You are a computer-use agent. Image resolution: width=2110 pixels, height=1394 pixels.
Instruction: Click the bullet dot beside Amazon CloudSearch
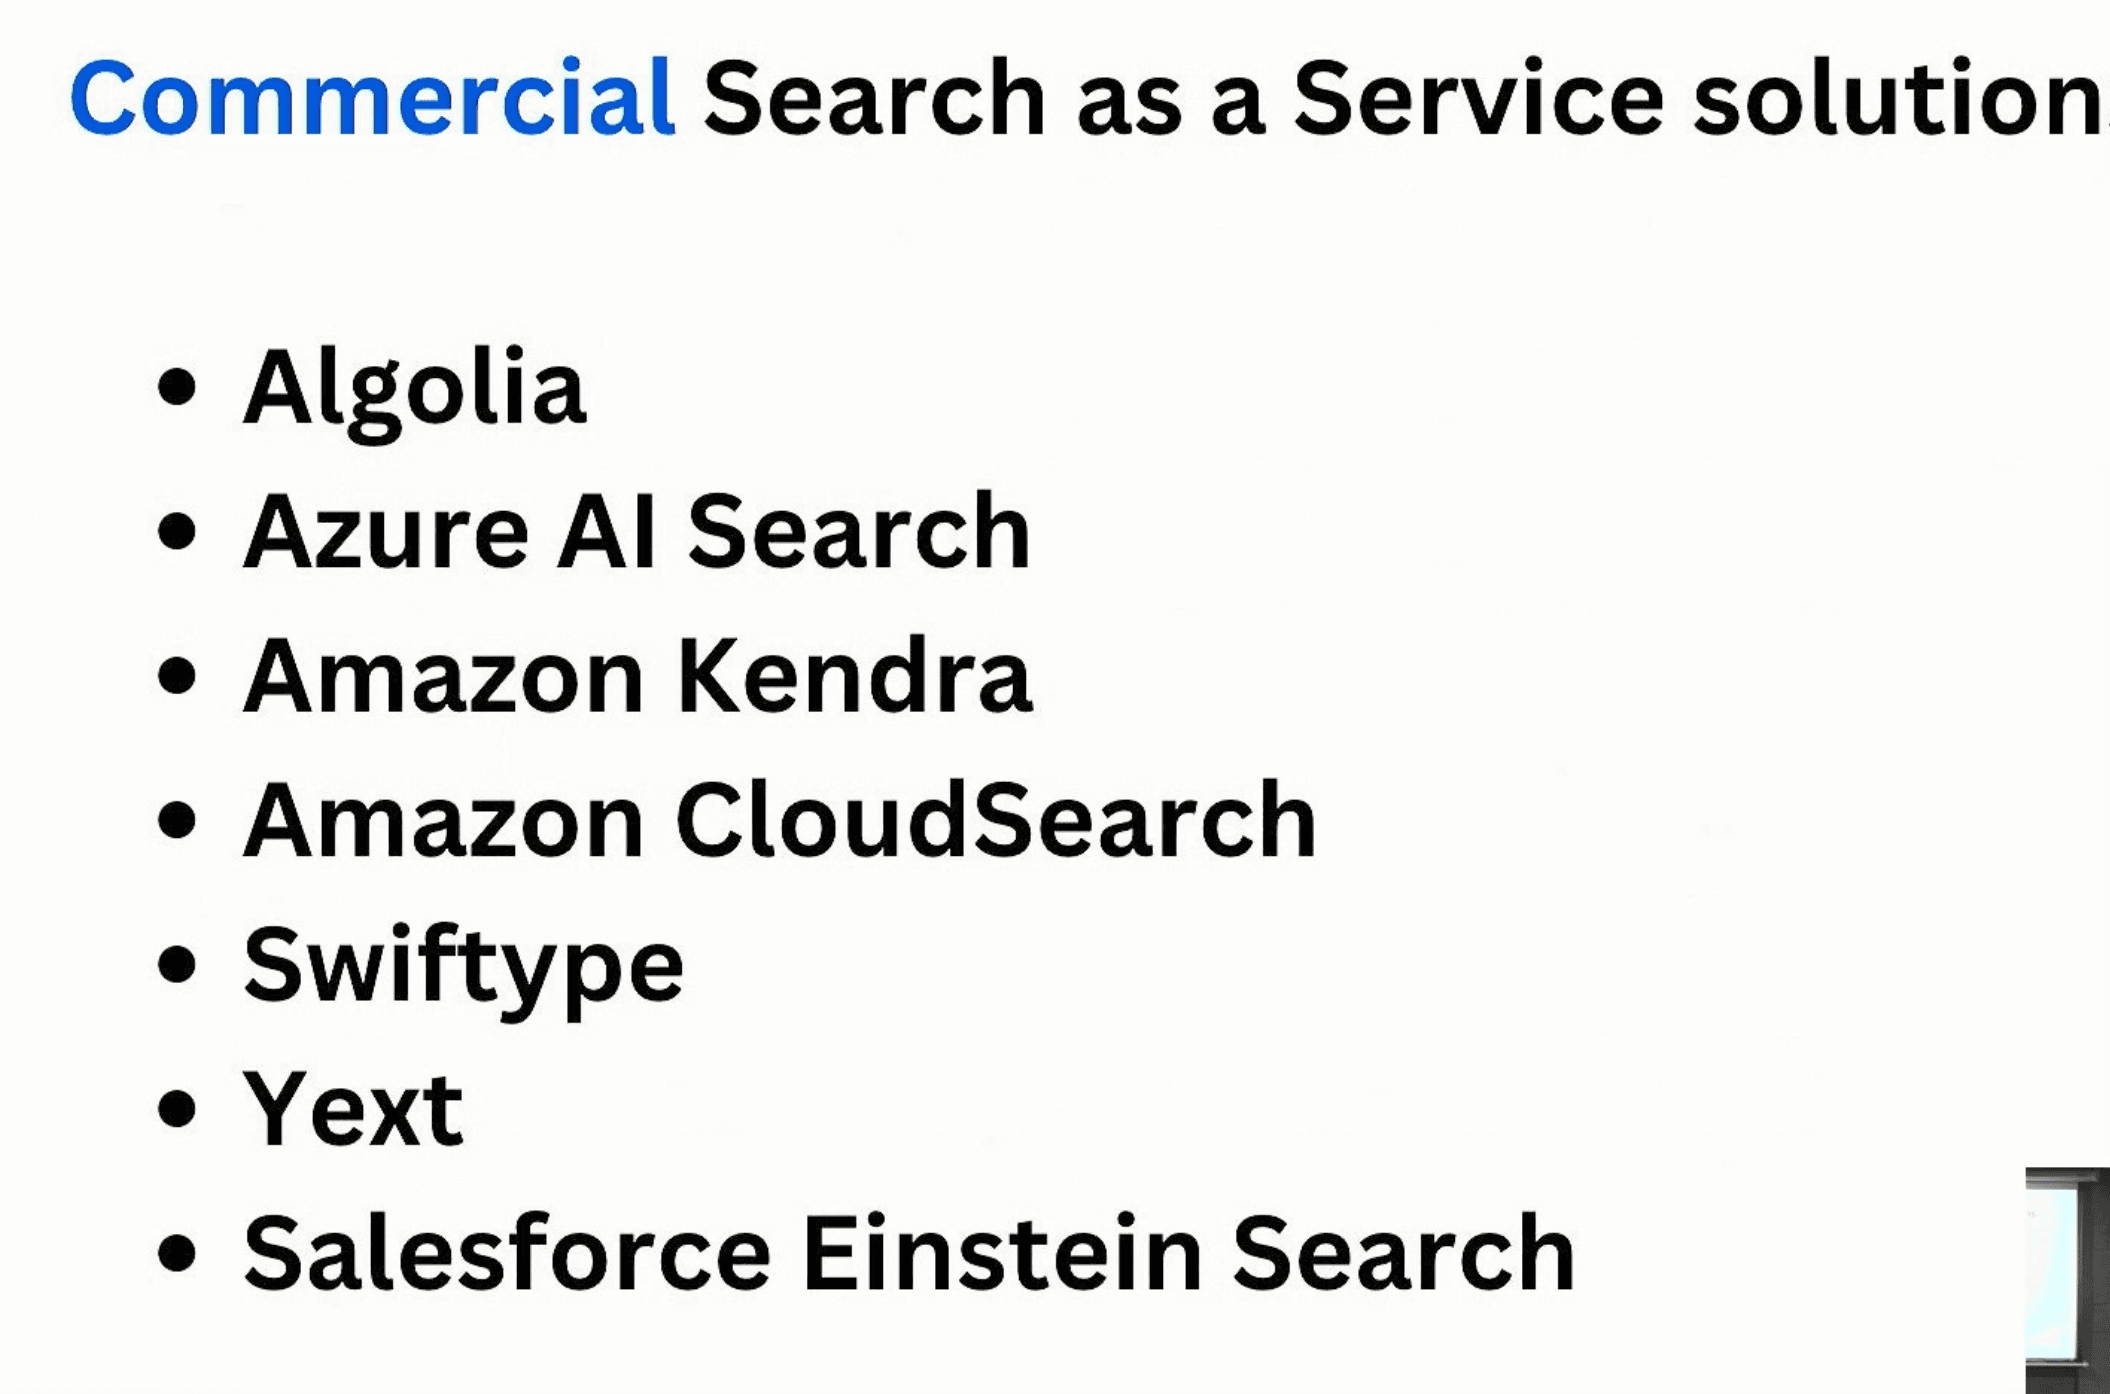coord(177,820)
